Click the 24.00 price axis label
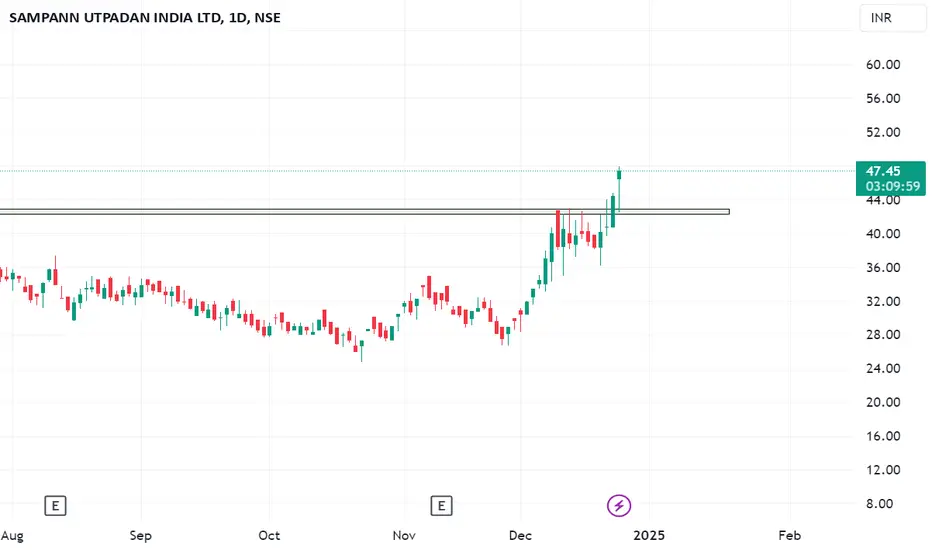The image size is (932, 550). [x=883, y=369]
